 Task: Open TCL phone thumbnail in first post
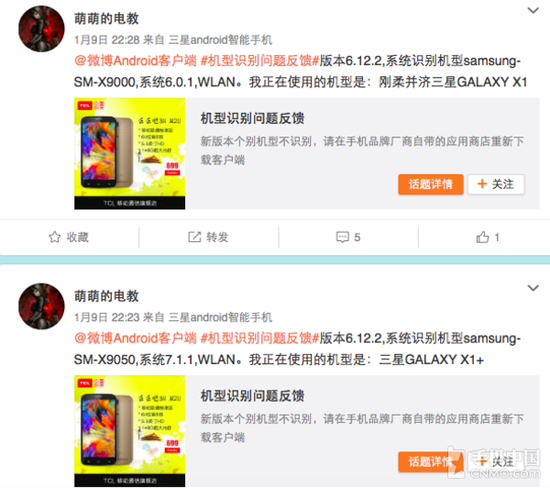tap(130, 153)
